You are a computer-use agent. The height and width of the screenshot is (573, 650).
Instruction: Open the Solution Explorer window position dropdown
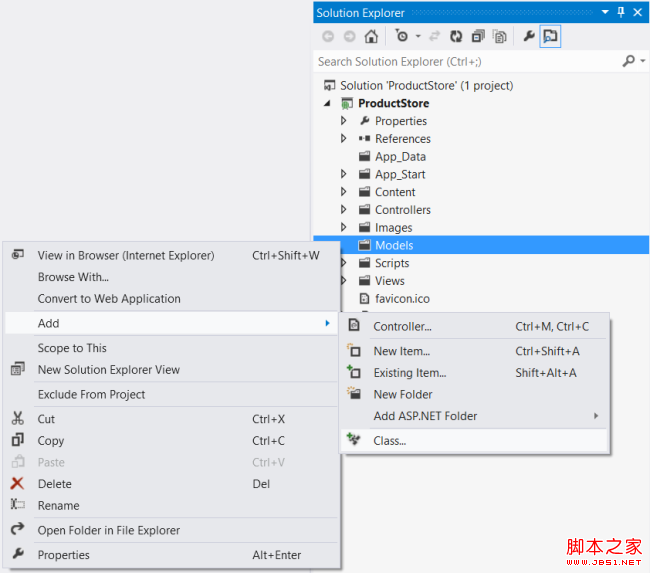604,12
